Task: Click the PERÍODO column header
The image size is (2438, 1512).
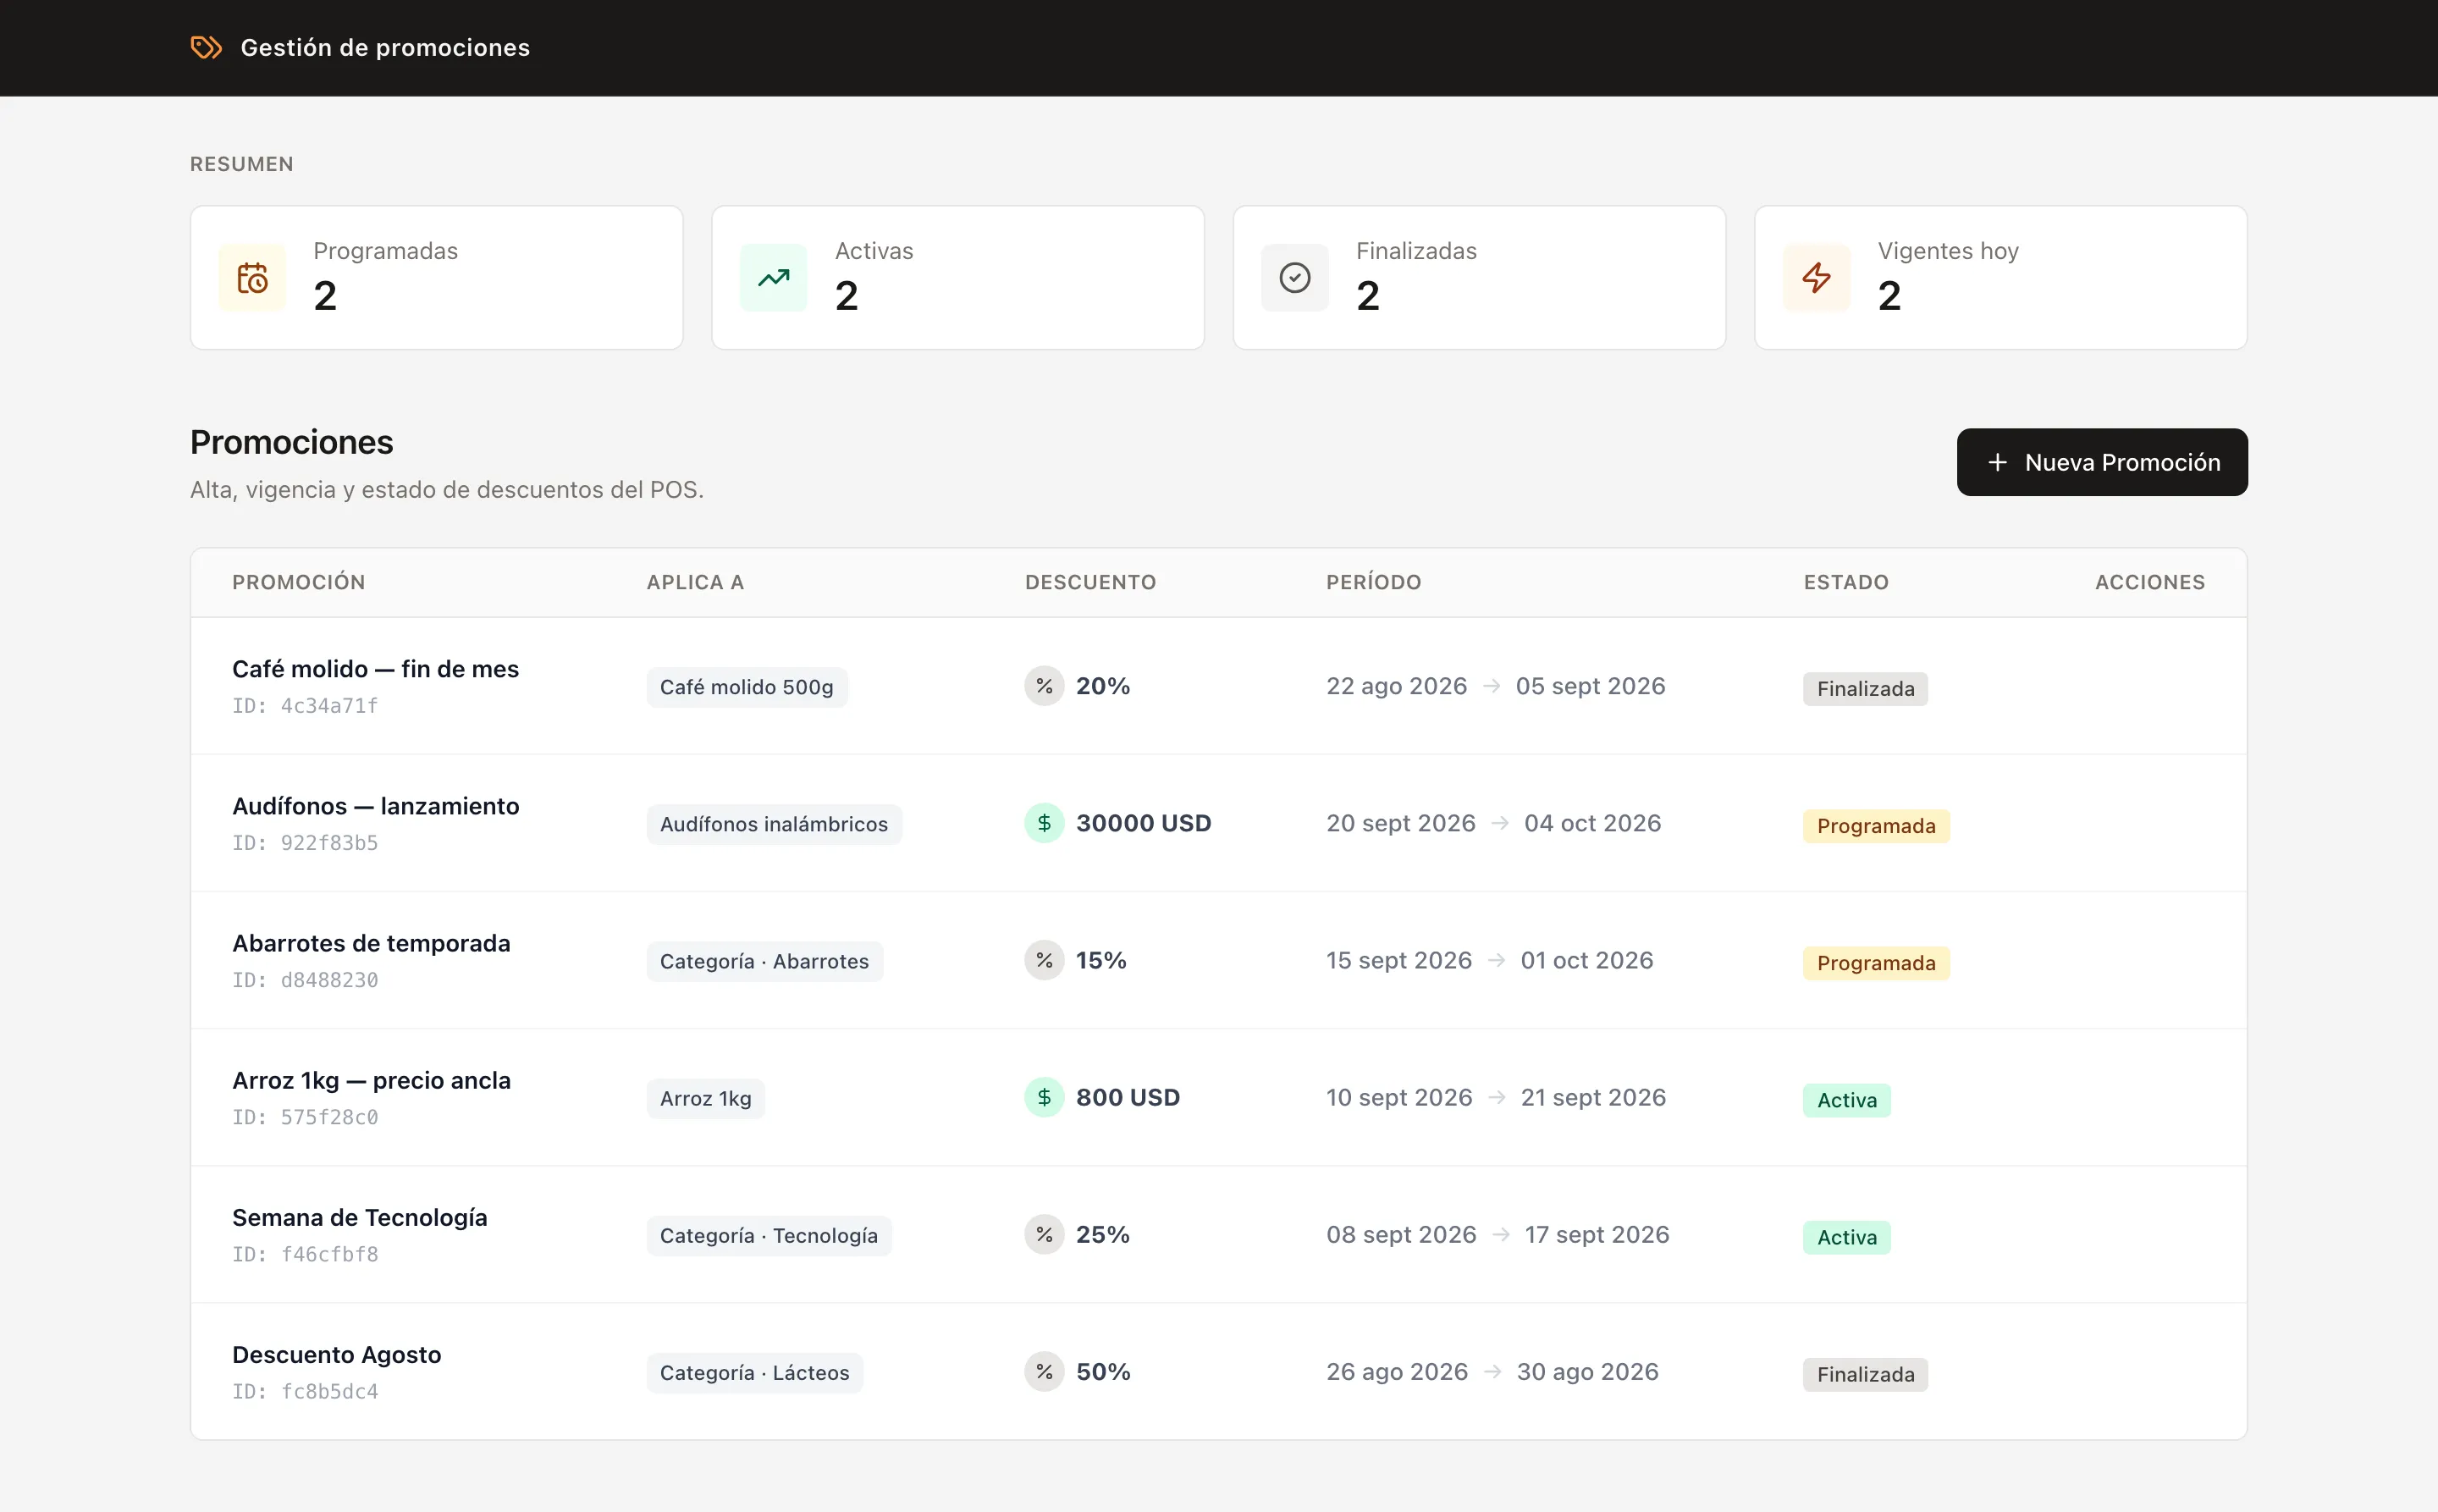Action: pyautogui.click(x=1374, y=582)
